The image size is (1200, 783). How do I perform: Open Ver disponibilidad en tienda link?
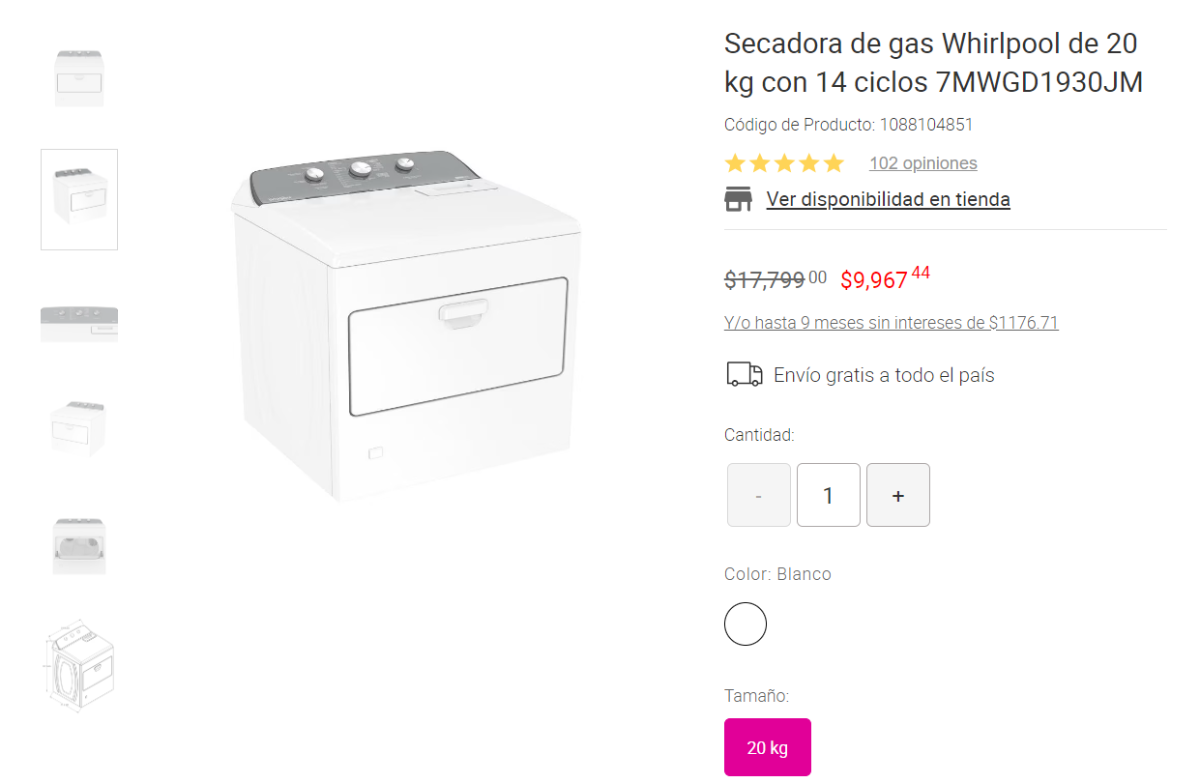tap(888, 199)
